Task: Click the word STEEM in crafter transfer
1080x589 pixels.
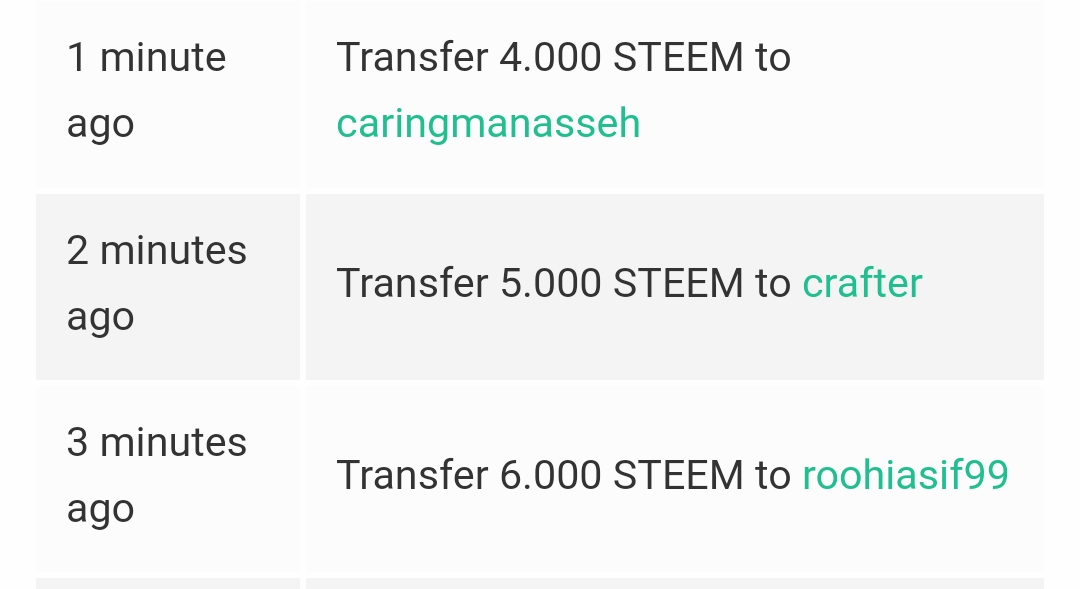Action: coord(678,283)
